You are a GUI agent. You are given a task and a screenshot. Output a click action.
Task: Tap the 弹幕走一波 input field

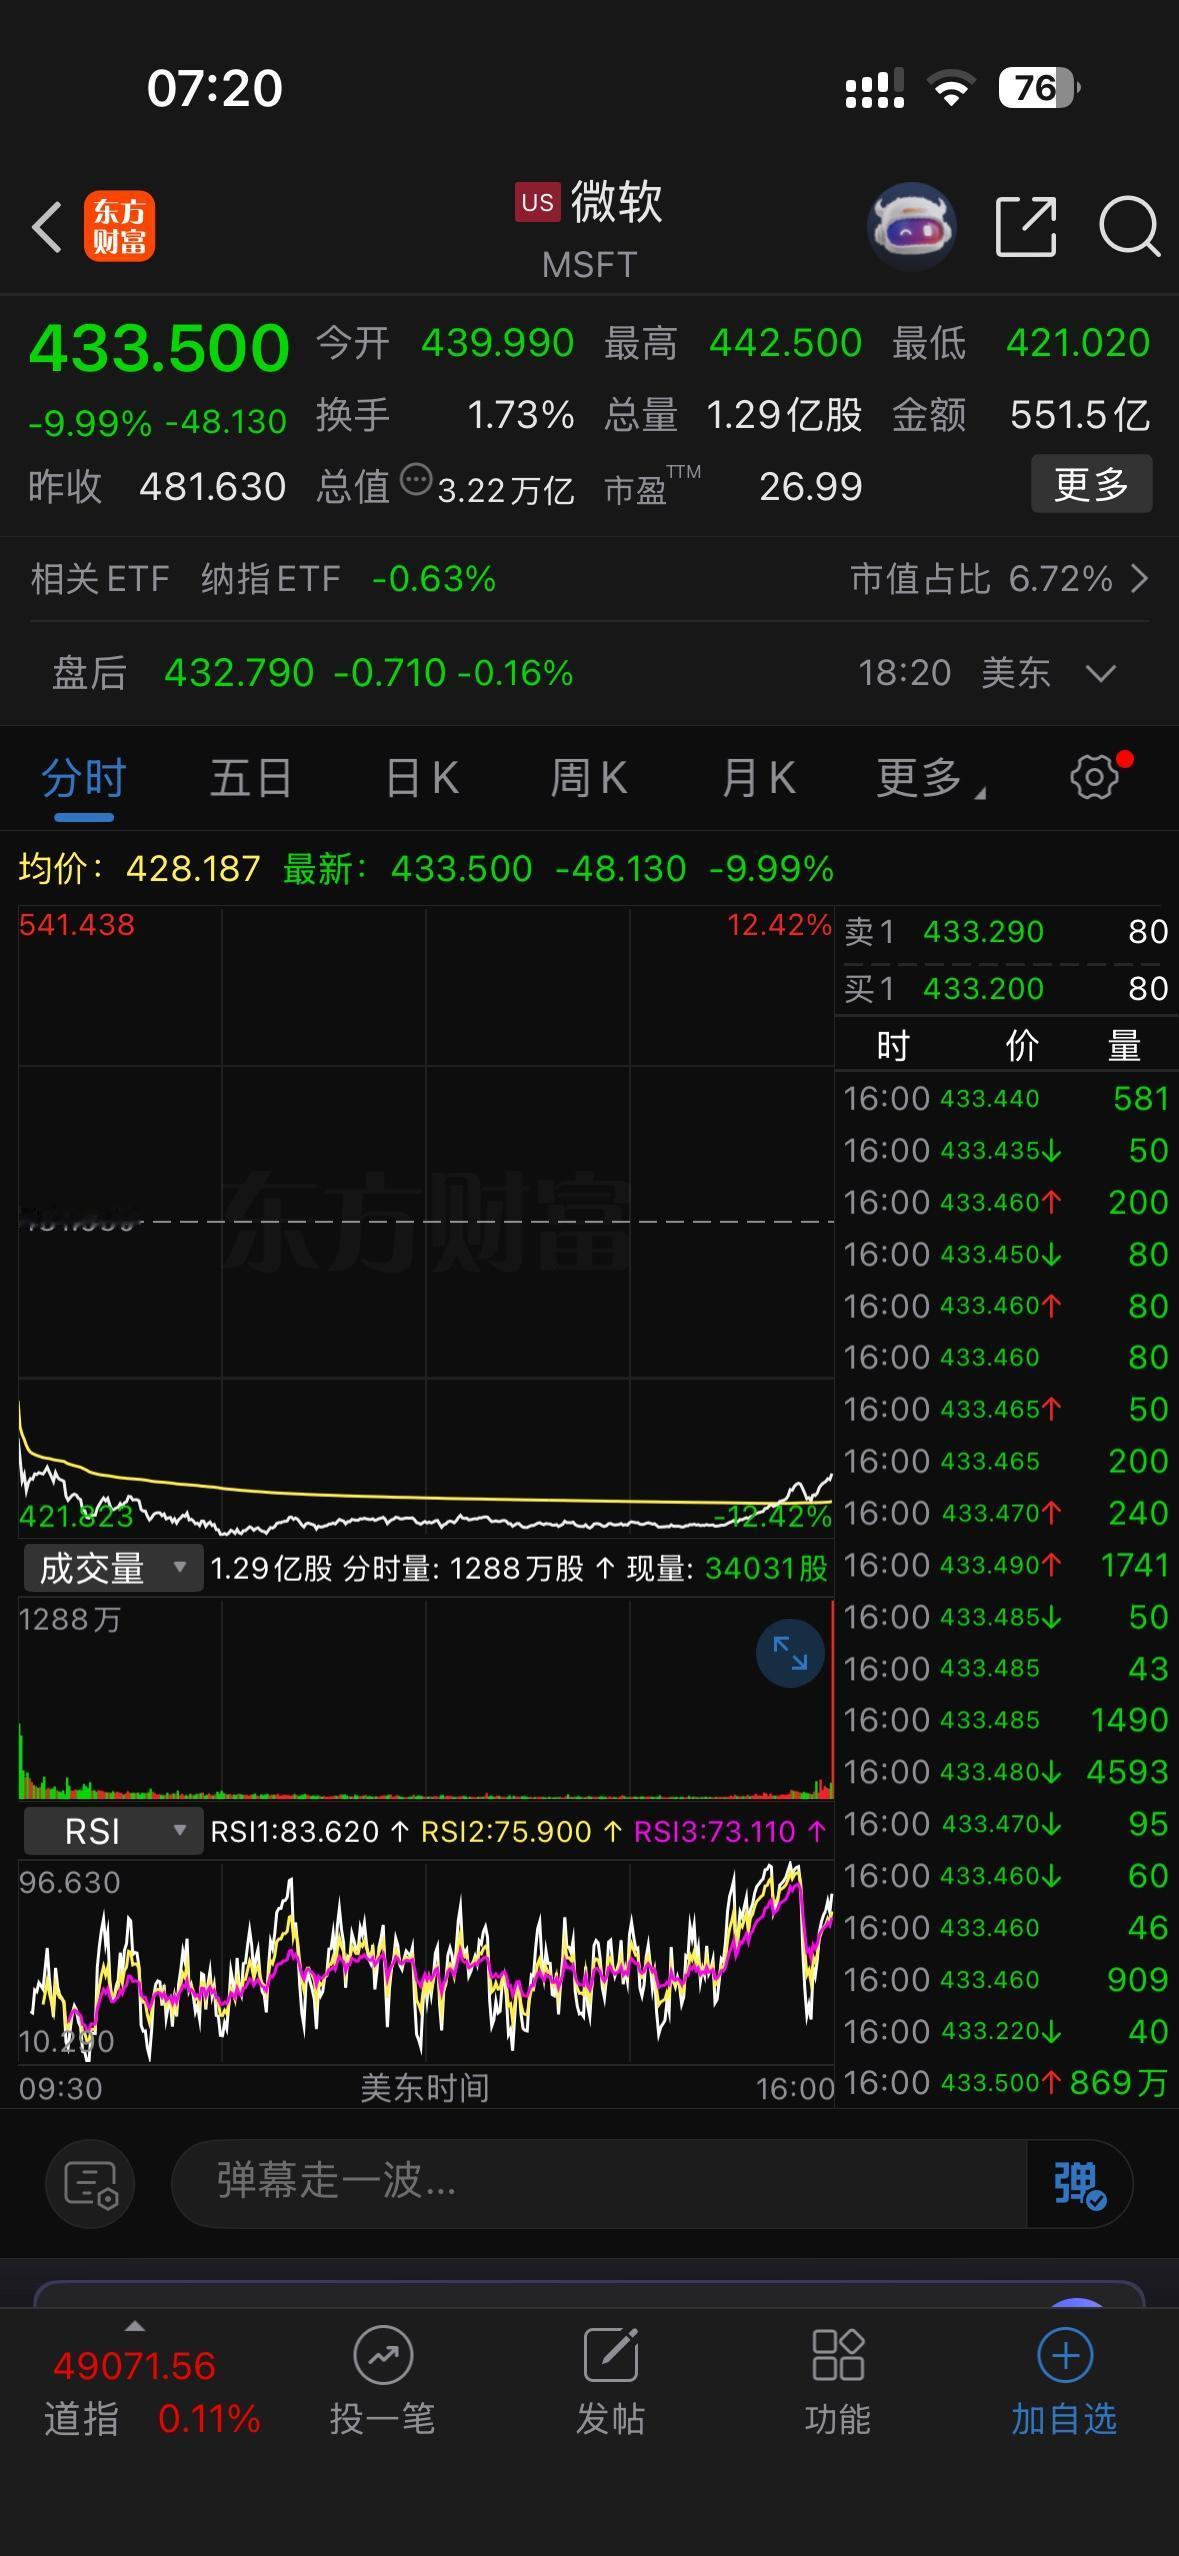pyautogui.click(x=600, y=2183)
